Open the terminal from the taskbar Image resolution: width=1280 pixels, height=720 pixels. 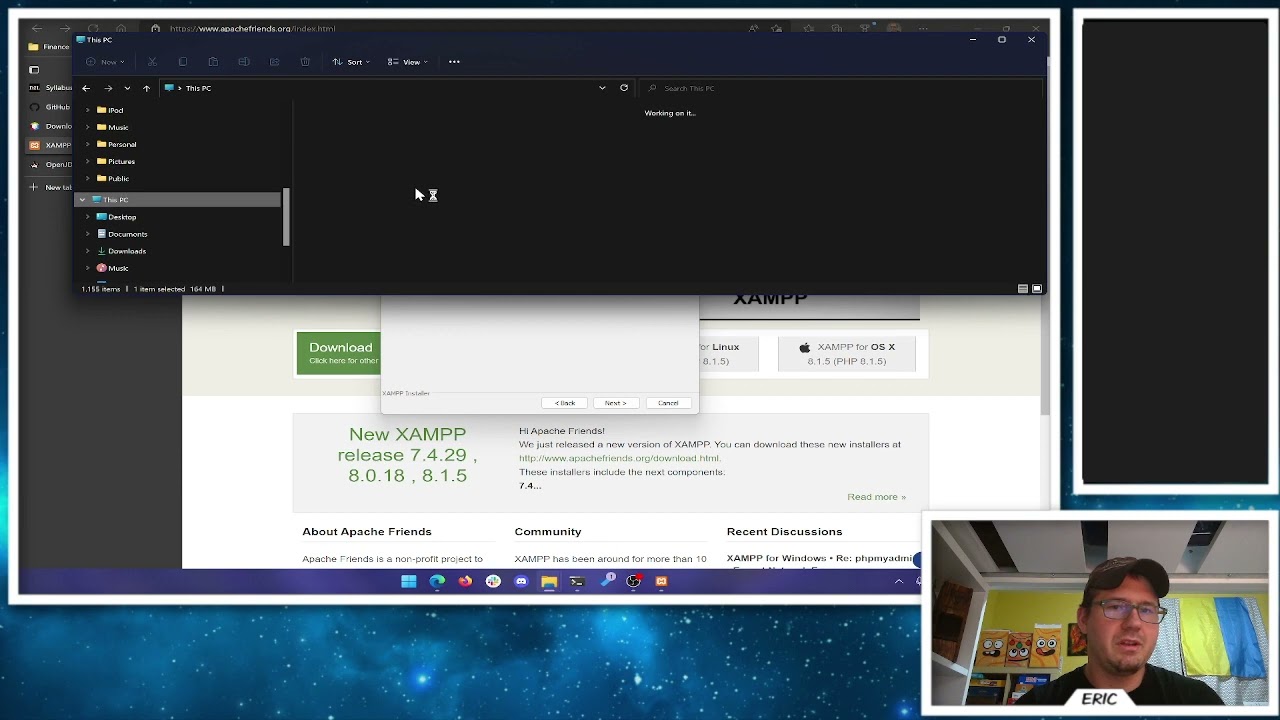(577, 581)
